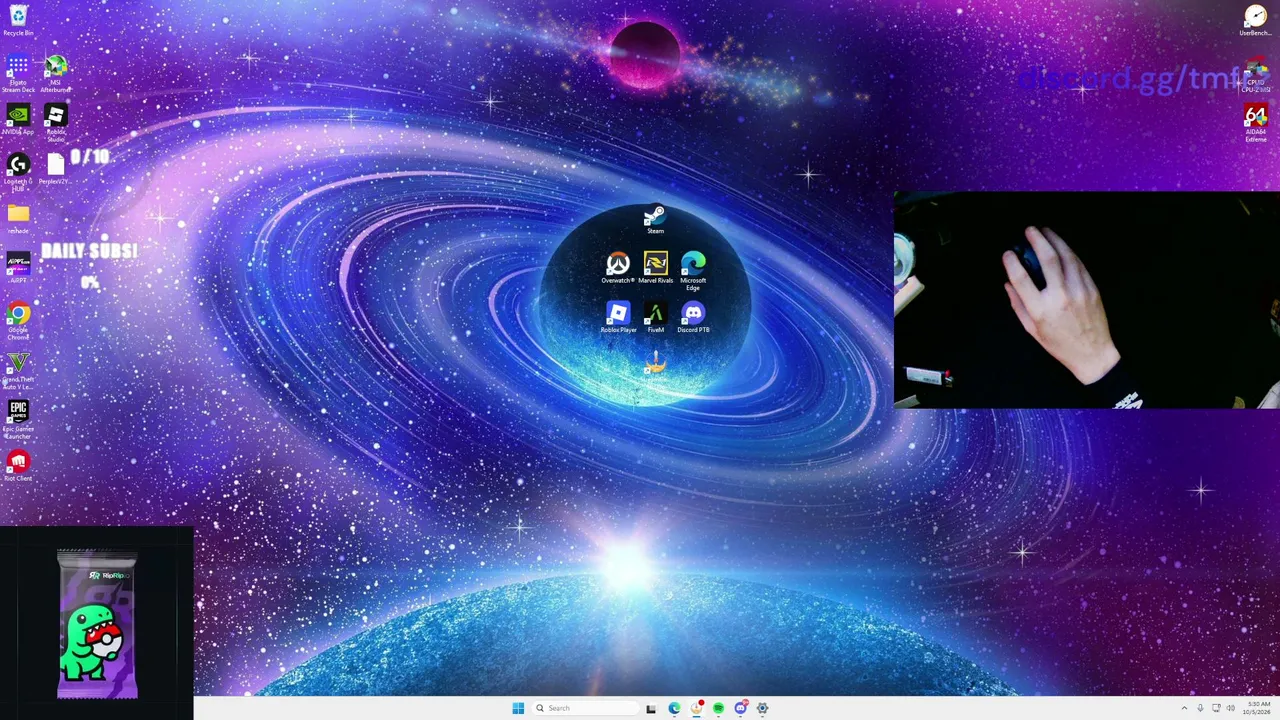Launch Grand Theft Auto V shortcut
The height and width of the screenshot is (720, 1280).
click(x=18, y=371)
